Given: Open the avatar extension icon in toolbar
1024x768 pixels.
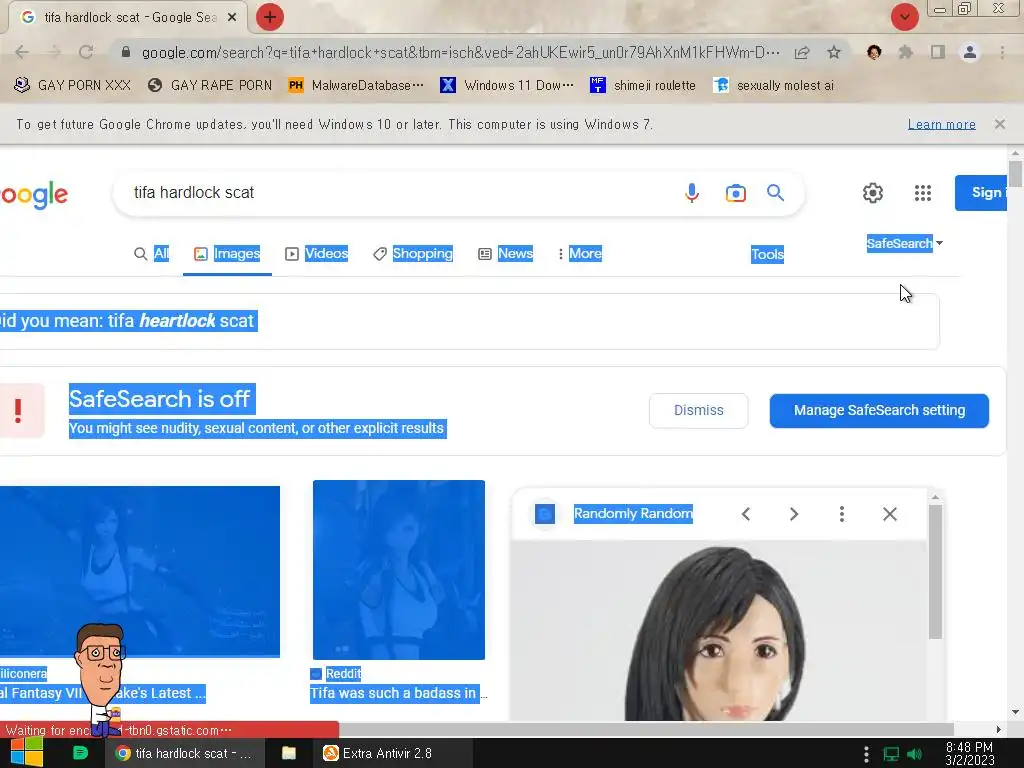Looking at the screenshot, I should tap(874, 52).
